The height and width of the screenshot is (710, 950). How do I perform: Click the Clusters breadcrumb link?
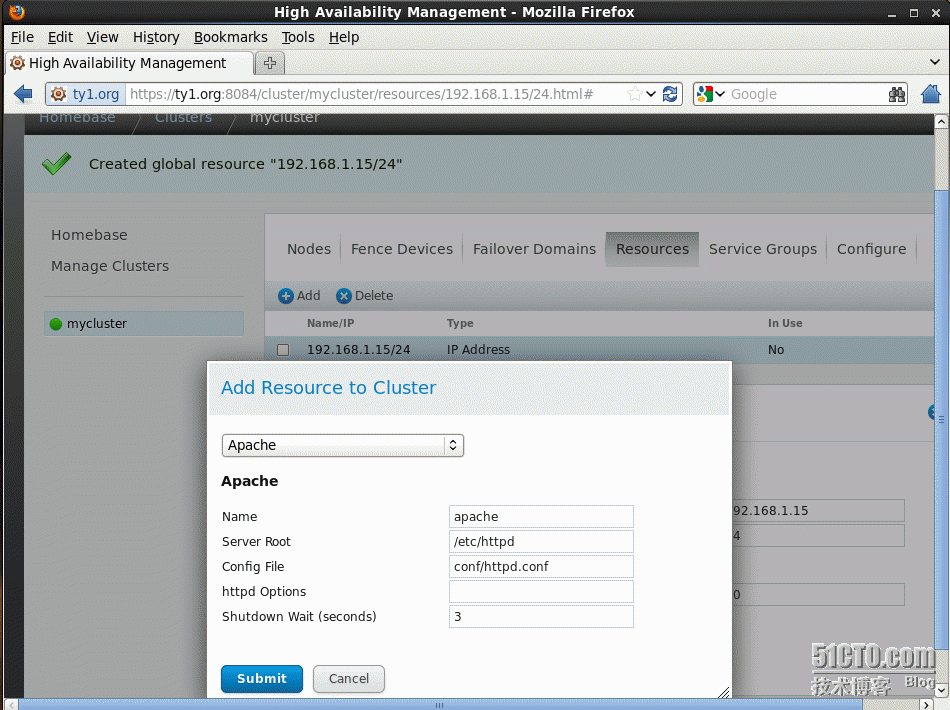point(183,118)
